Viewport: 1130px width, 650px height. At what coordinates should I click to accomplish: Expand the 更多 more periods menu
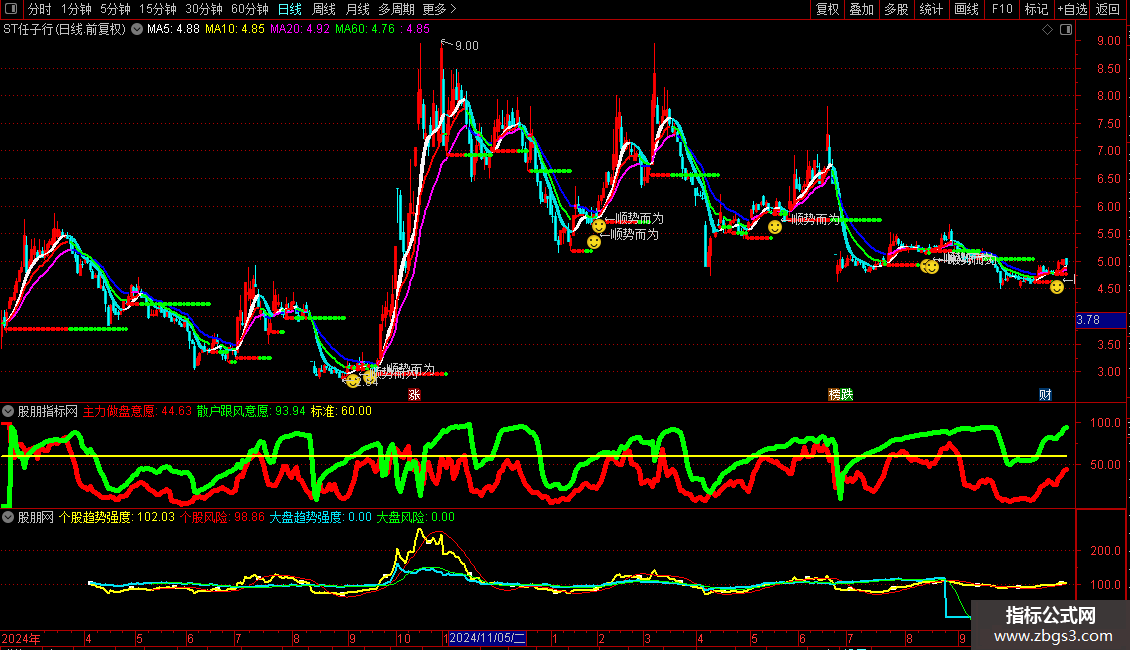pyautogui.click(x=439, y=9)
